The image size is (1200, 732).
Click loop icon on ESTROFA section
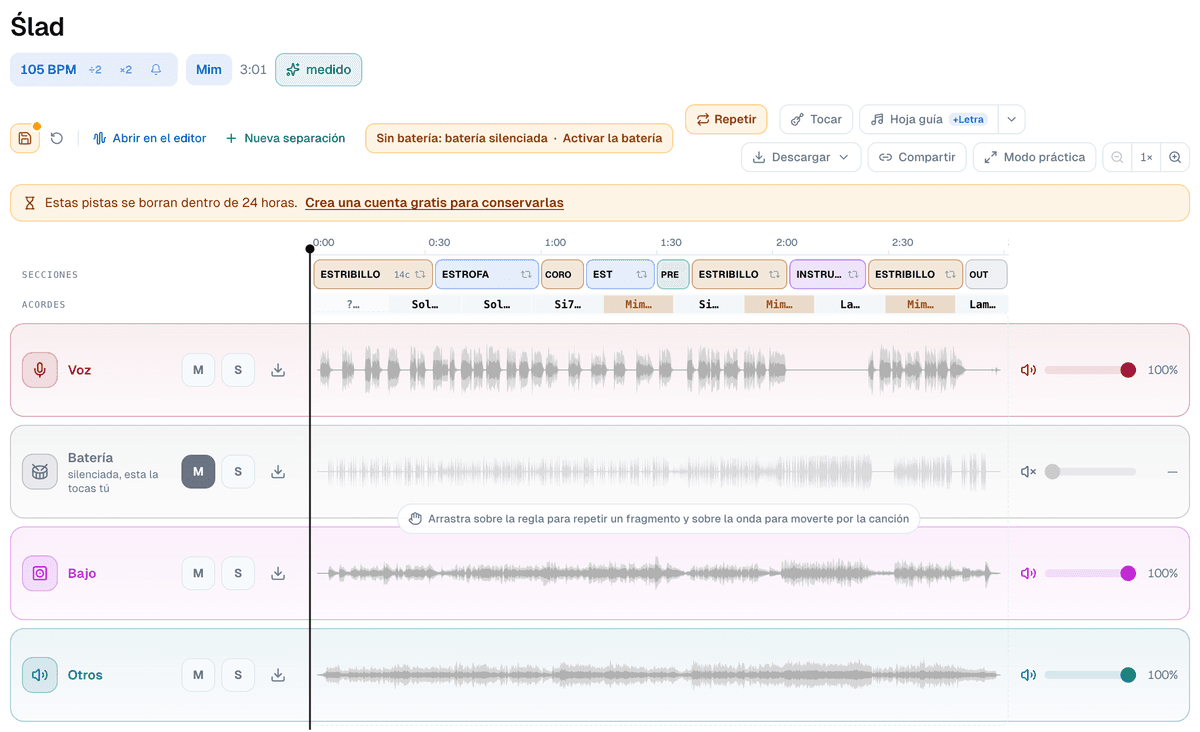[x=526, y=274]
